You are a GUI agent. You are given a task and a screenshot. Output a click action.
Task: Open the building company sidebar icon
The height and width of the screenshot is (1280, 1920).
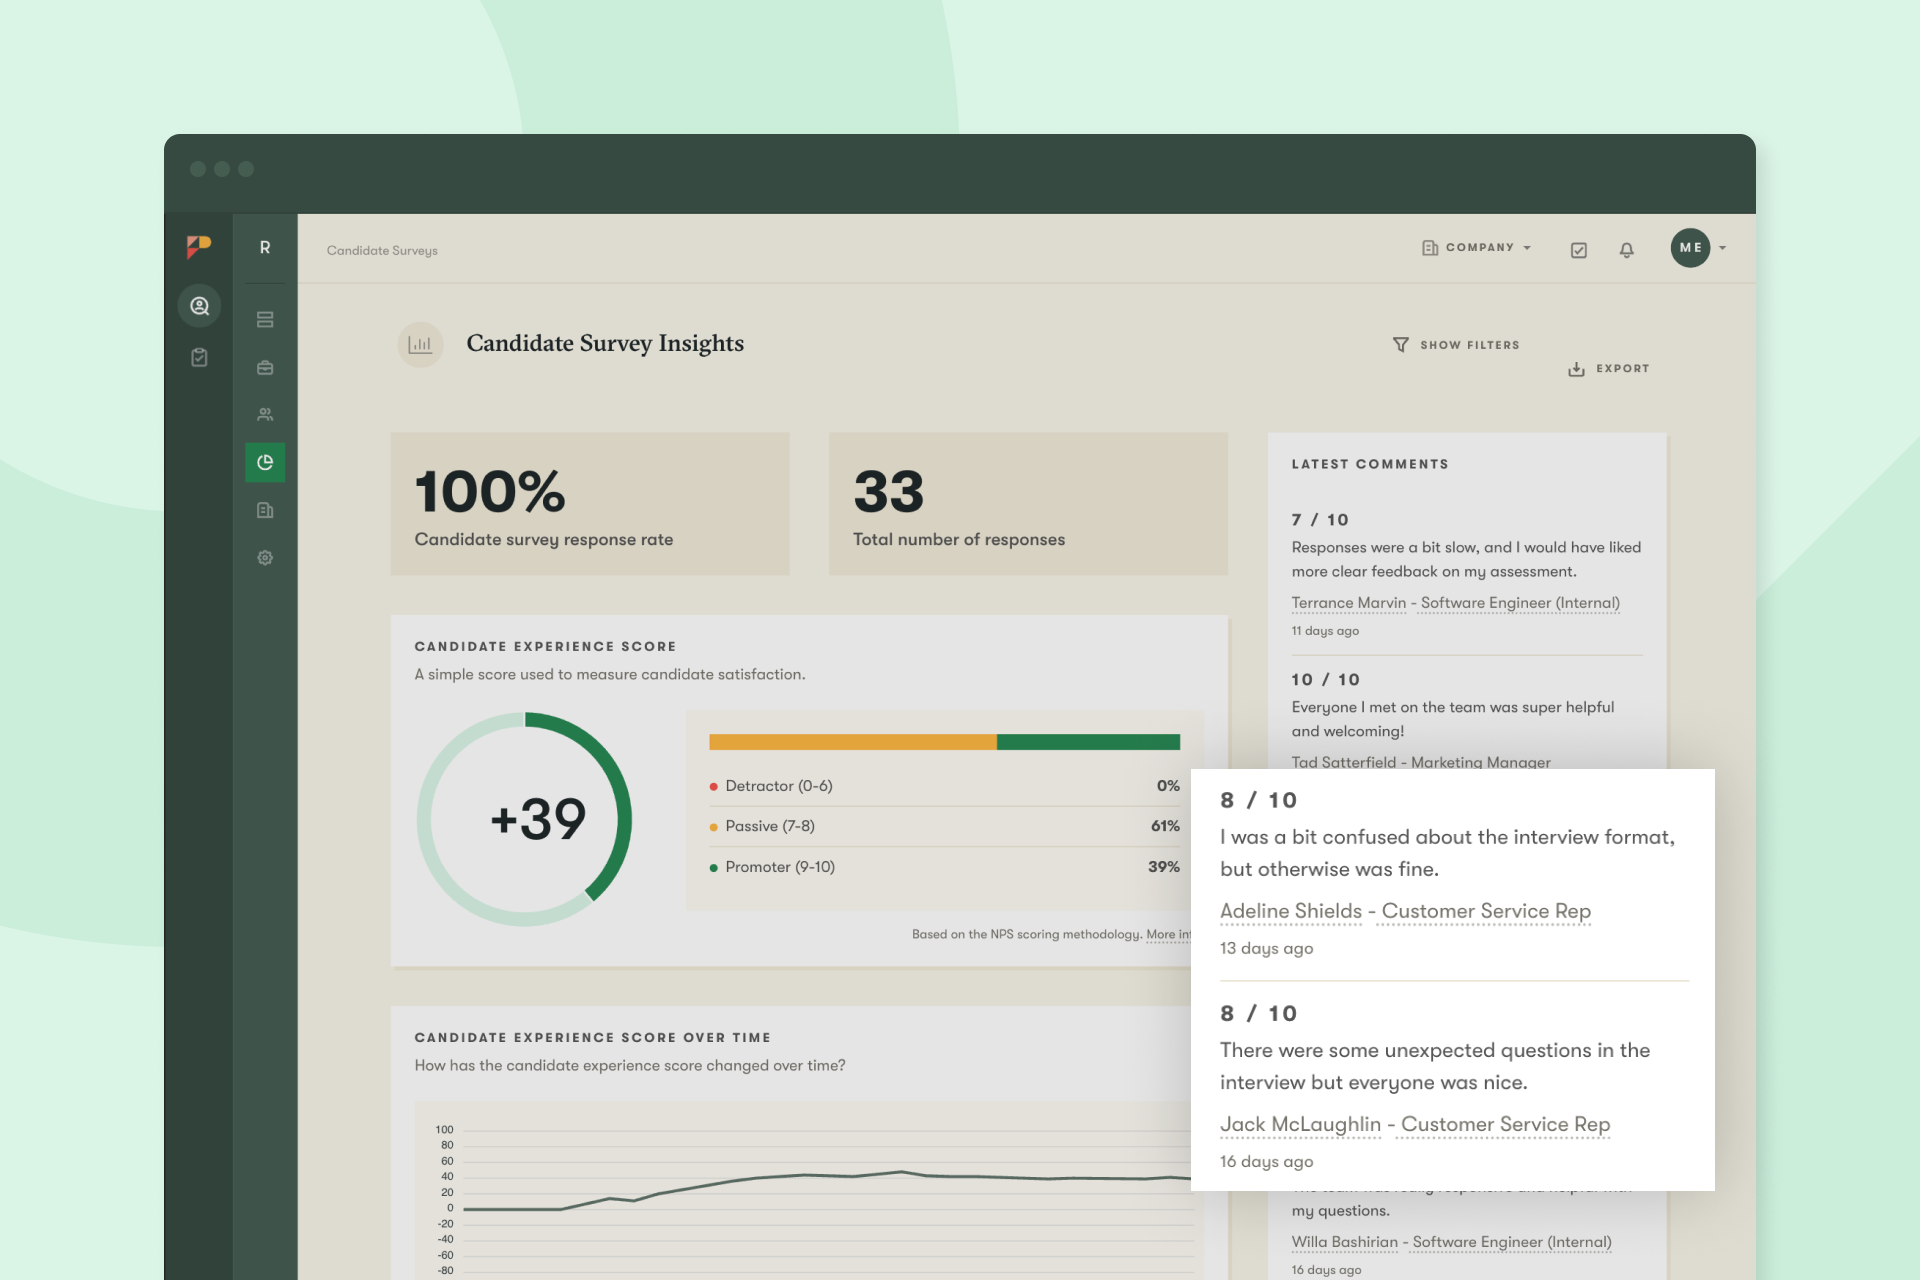(x=265, y=510)
